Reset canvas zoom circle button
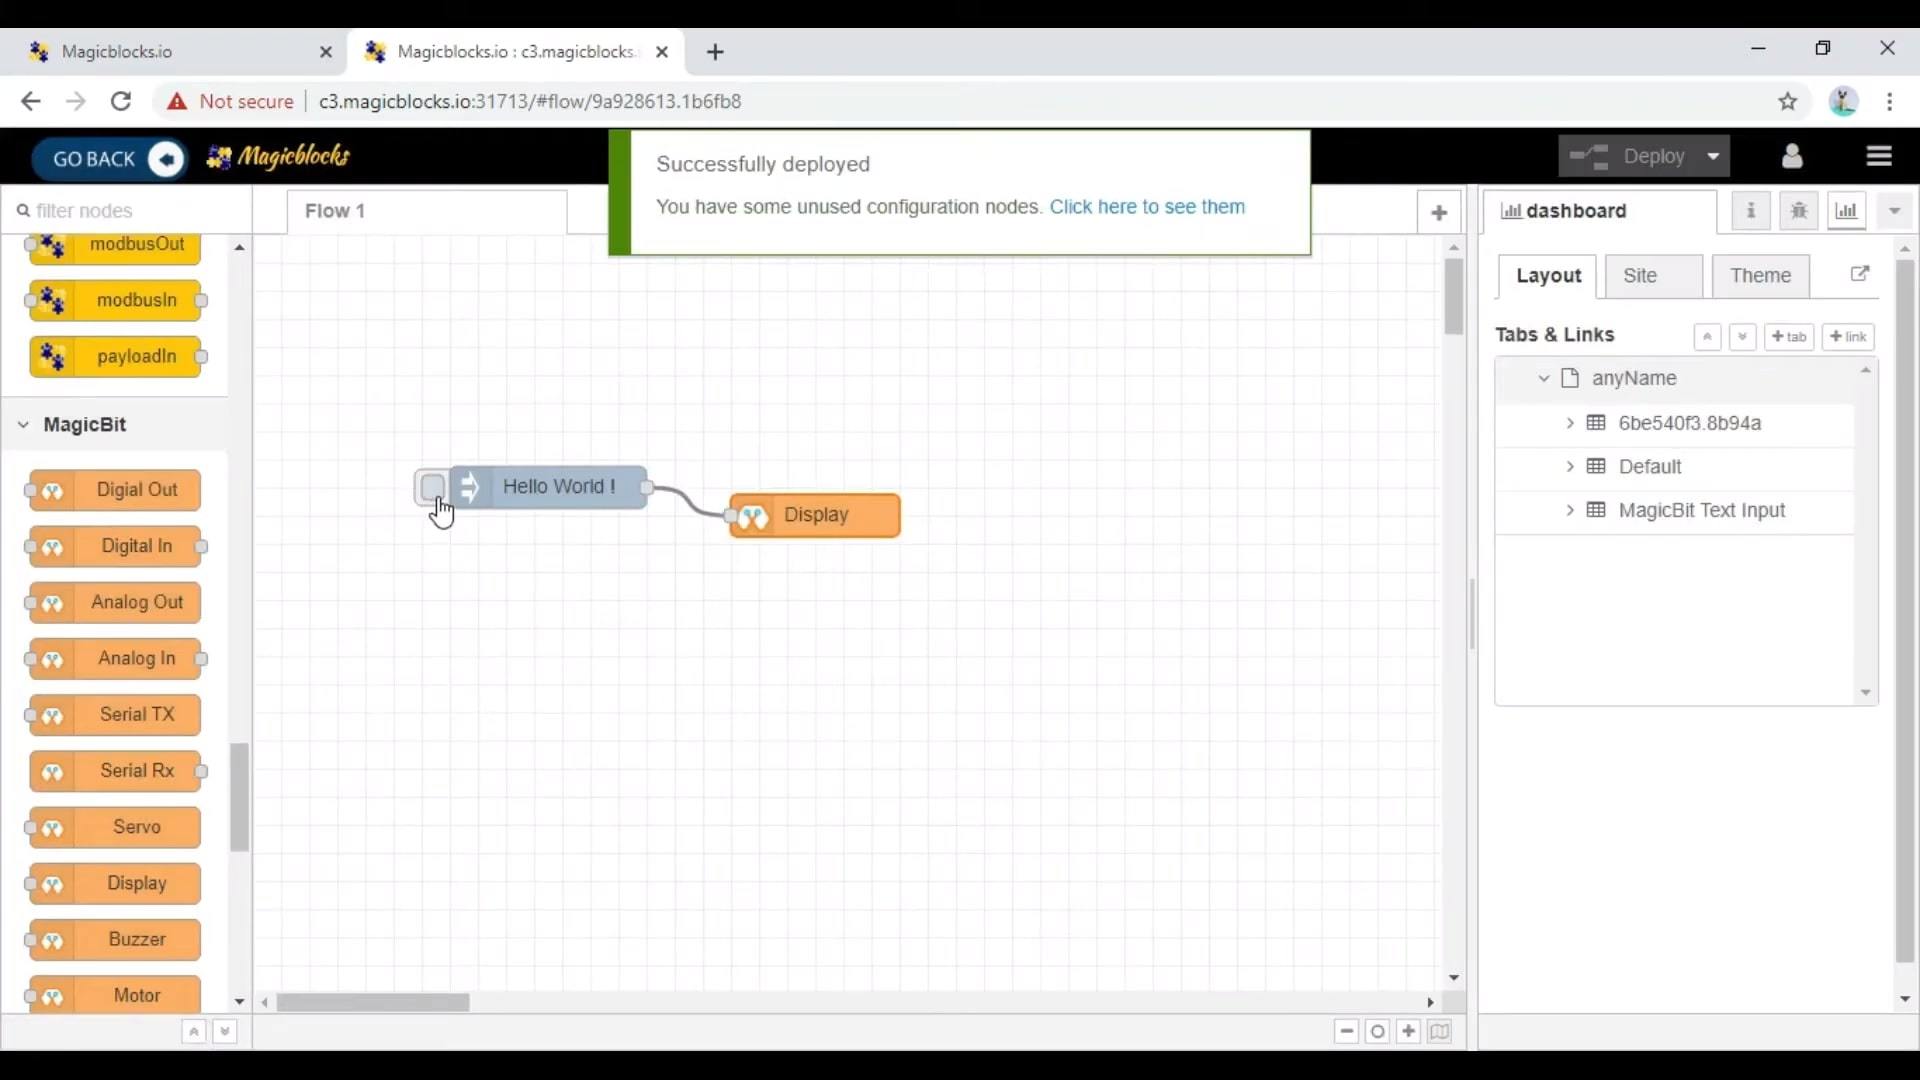The image size is (1920, 1080). click(x=1378, y=1031)
